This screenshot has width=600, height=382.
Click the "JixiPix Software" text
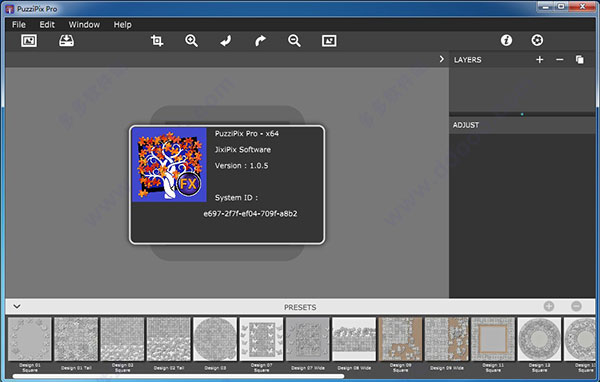coord(243,150)
